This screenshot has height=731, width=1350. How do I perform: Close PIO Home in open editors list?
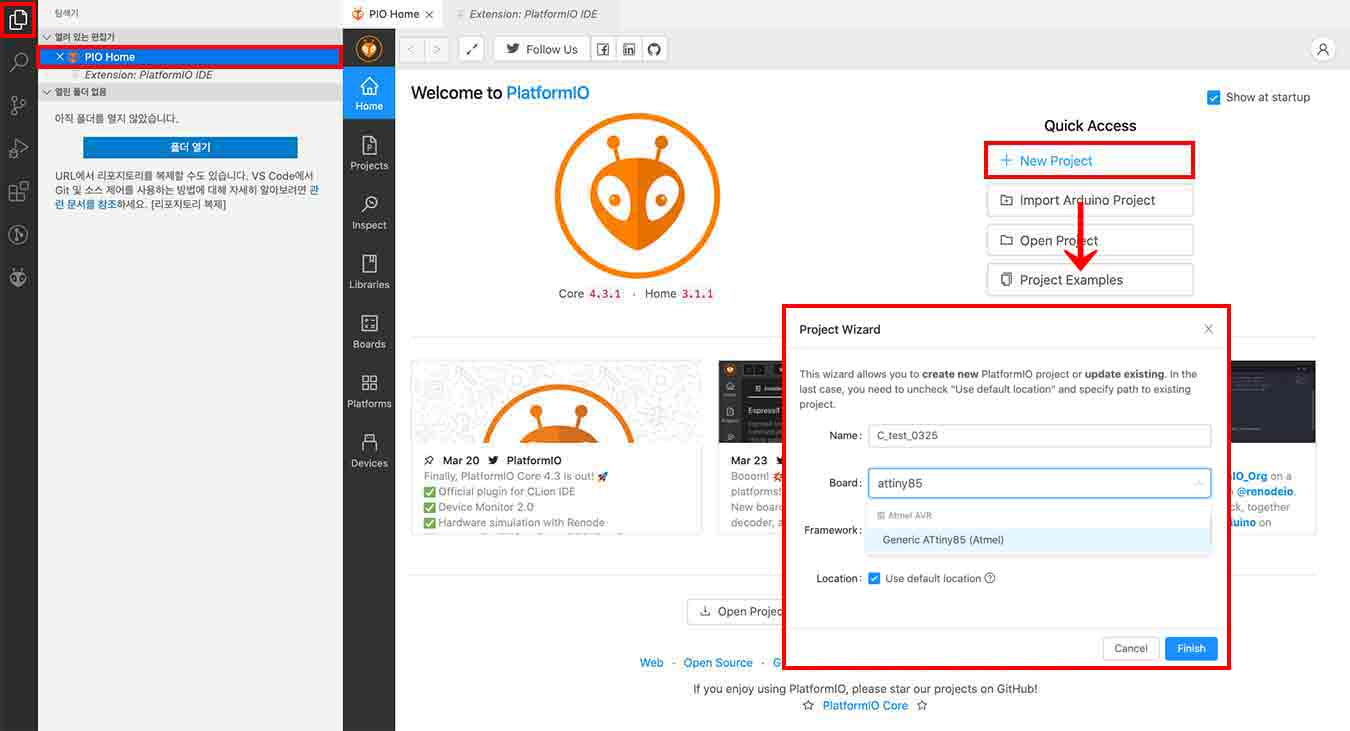tap(60, 57)
